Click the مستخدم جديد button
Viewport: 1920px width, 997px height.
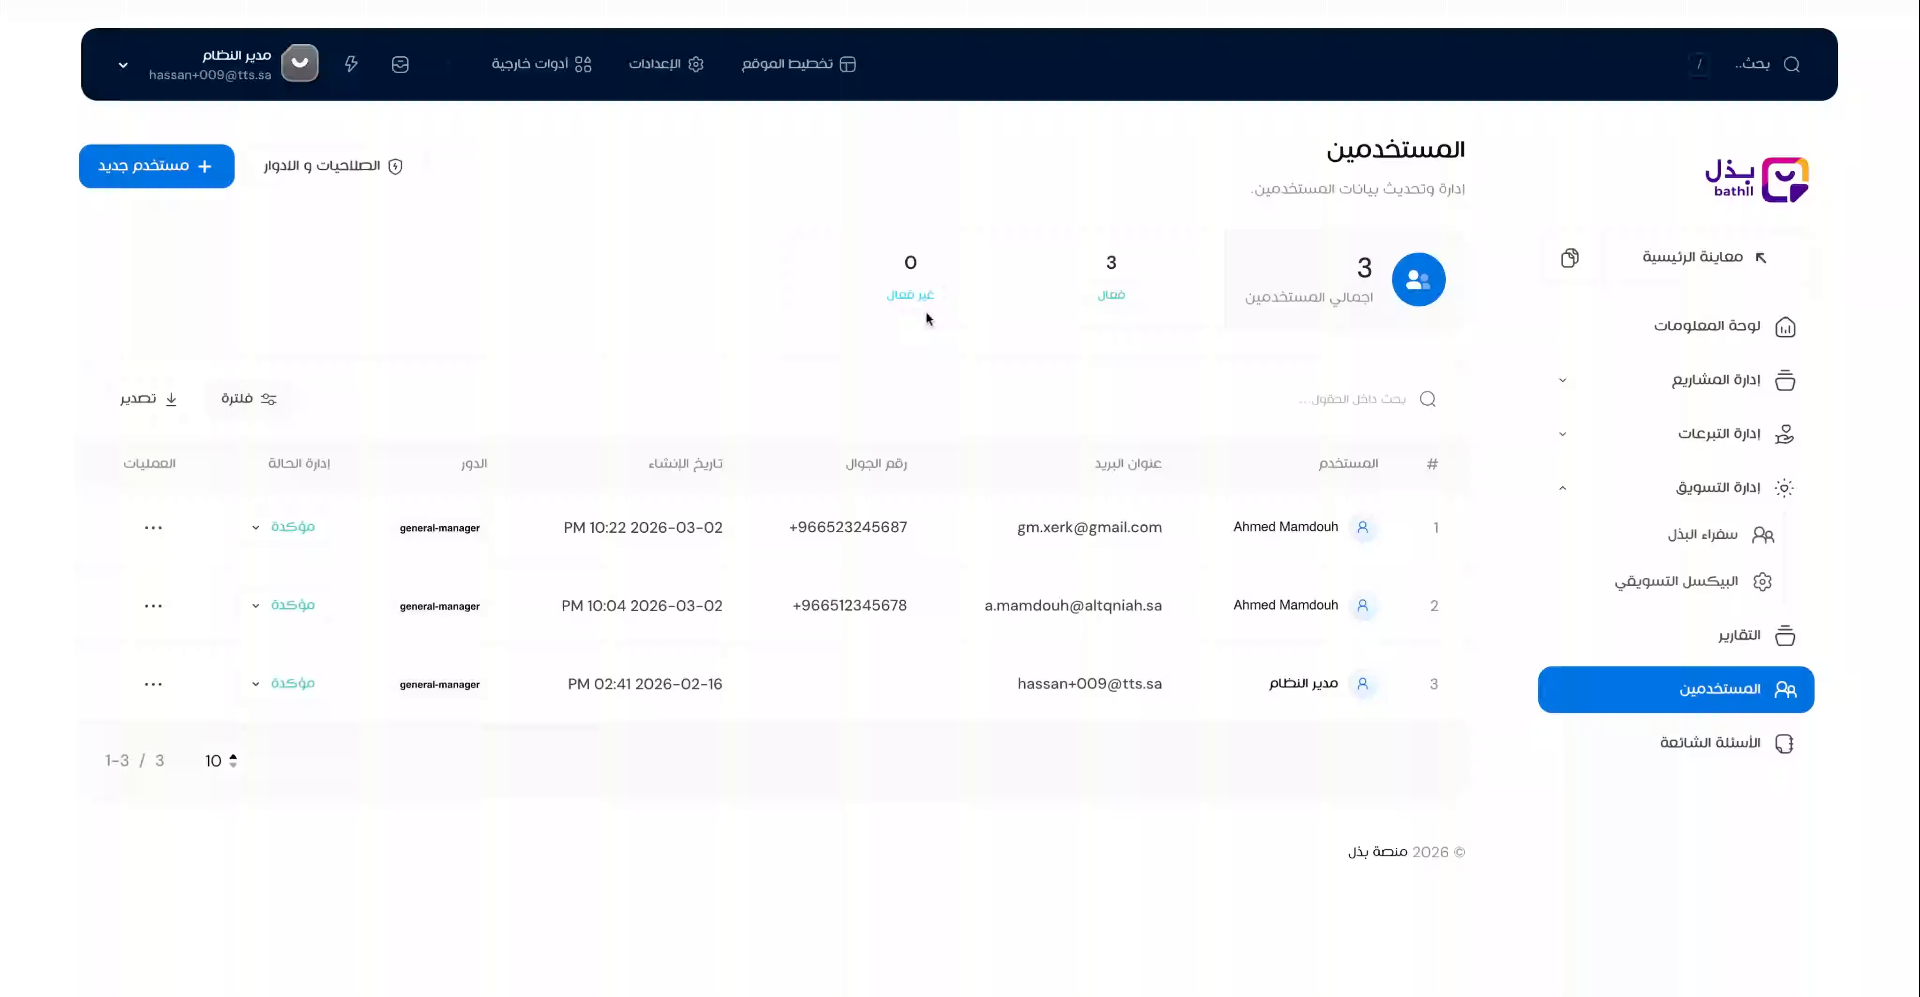point(157,166)
